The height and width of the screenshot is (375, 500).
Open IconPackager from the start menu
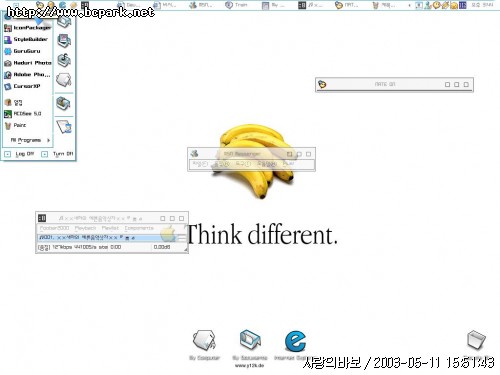click(27, 28)
